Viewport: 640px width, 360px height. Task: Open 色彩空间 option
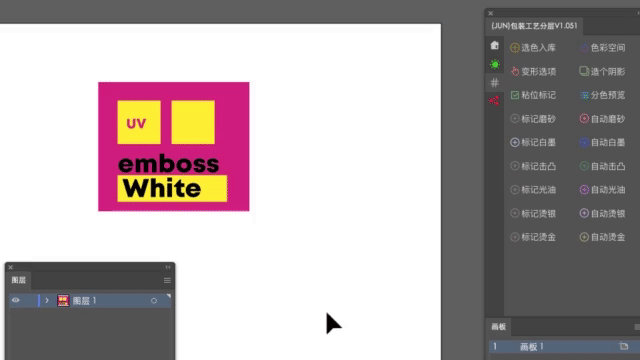pyautogui.click(x=602, y=48)
